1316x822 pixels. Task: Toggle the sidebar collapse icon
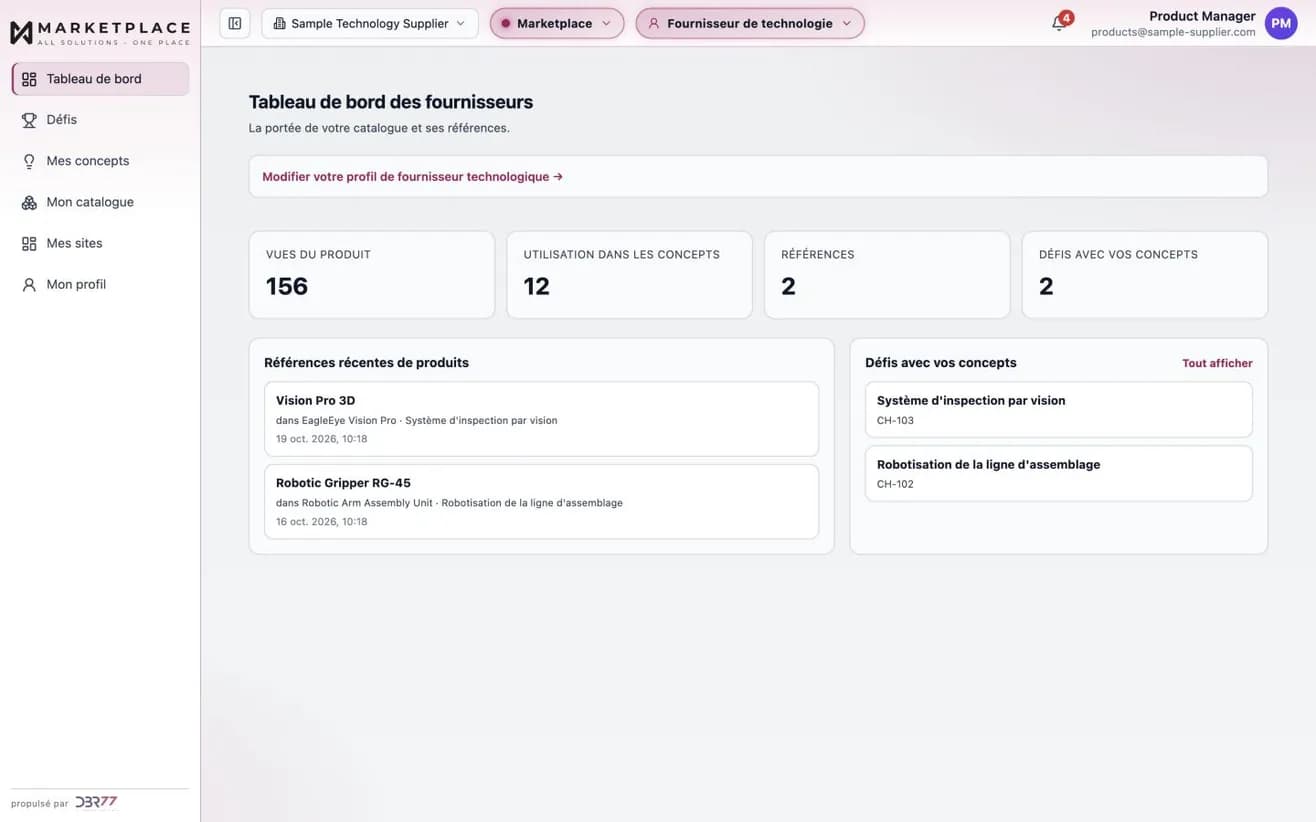pyautogui.click(x=235, y=23)
